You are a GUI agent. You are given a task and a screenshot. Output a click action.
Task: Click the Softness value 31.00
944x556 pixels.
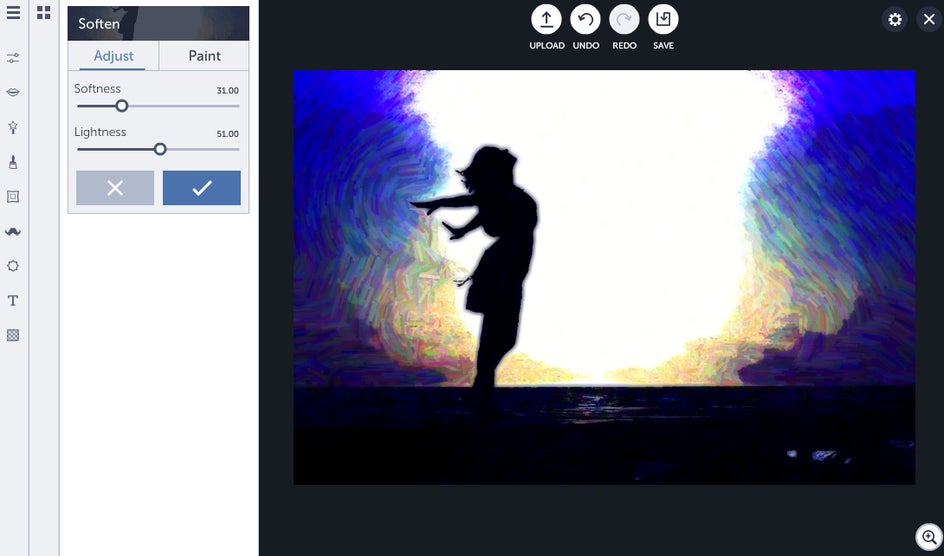228,91
